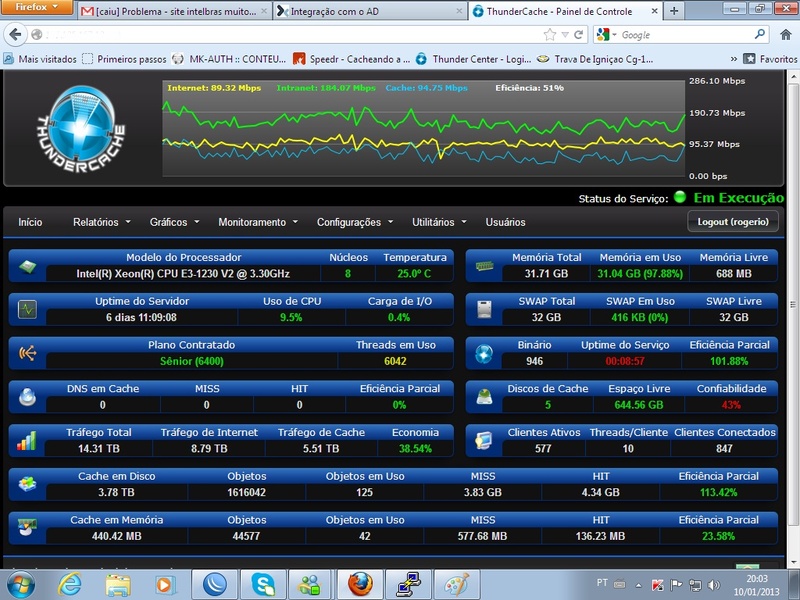Switch to the [caiu] Problema Gmail tab
800x600 pixels.
coord(174,11)
